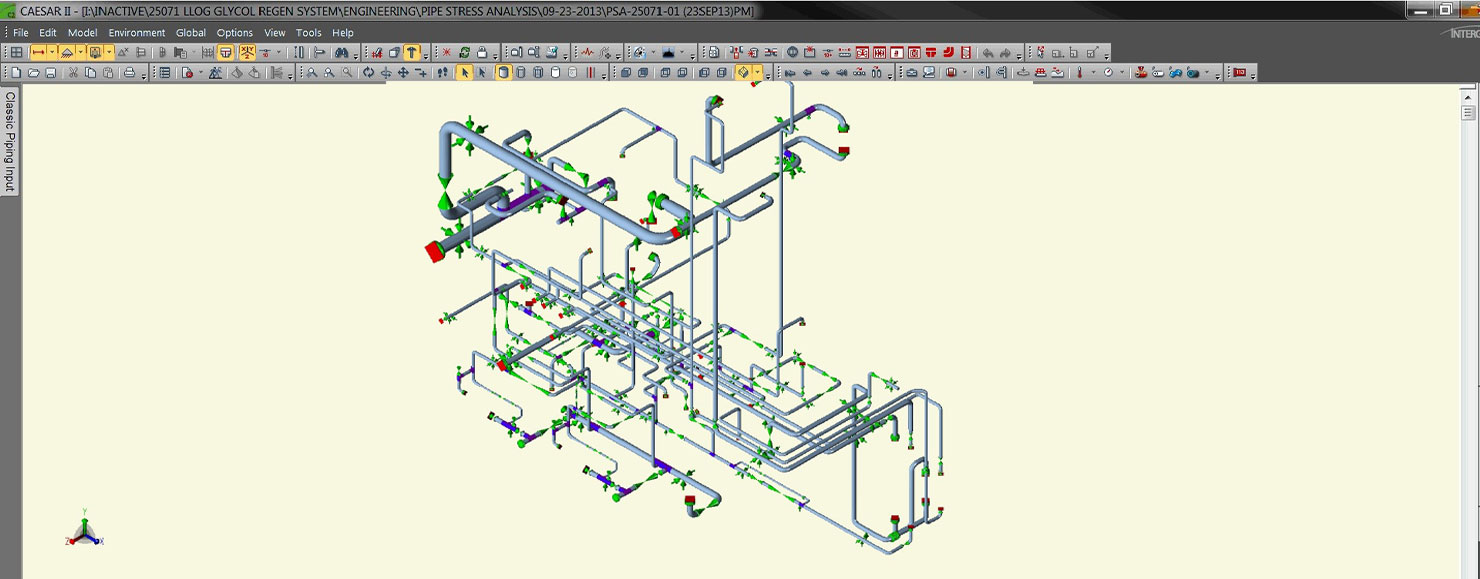Open dropdown beside red thermometer icon

(x=1093, y=73)
